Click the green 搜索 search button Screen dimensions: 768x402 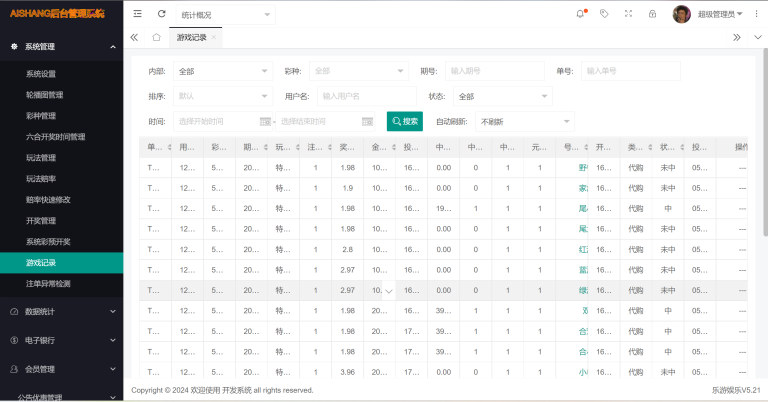click(405, 121)
